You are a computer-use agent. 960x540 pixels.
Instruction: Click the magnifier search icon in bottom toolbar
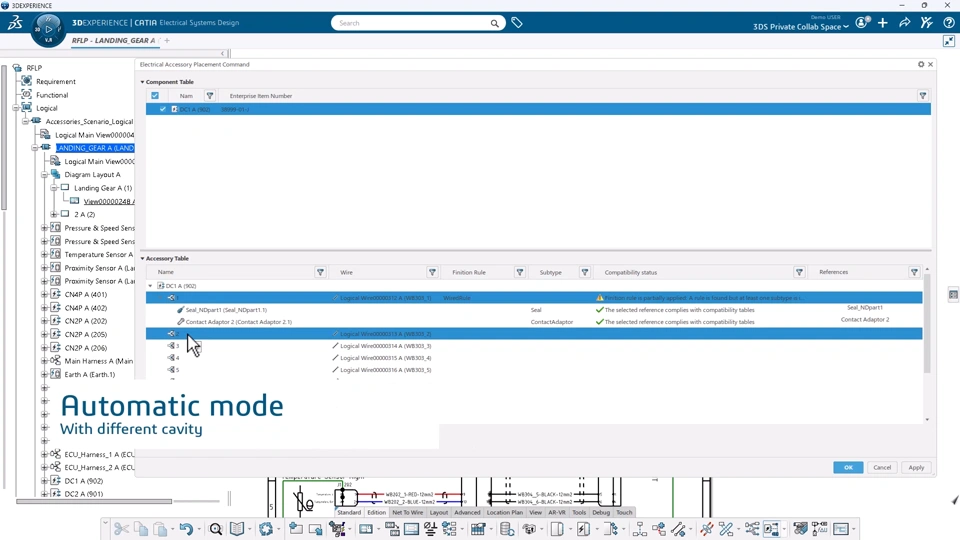click(x=216, y=528)
